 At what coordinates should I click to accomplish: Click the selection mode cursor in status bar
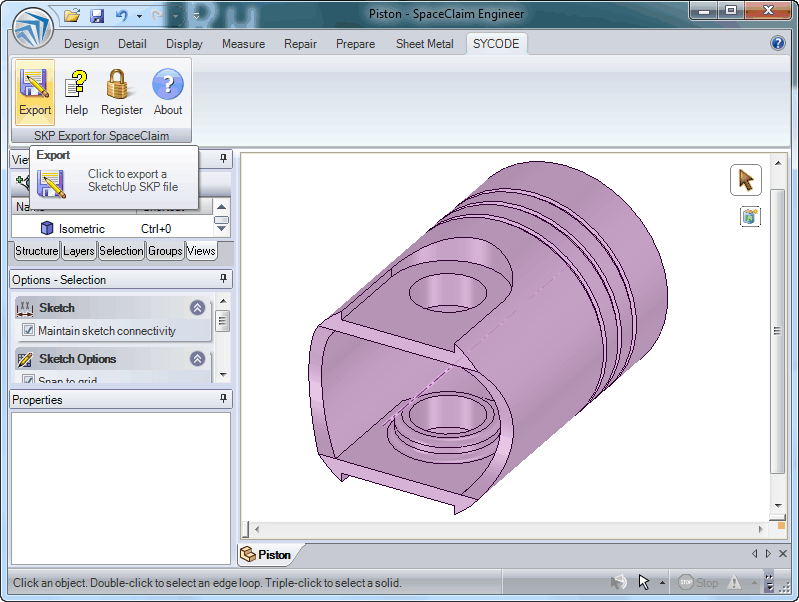644,582
